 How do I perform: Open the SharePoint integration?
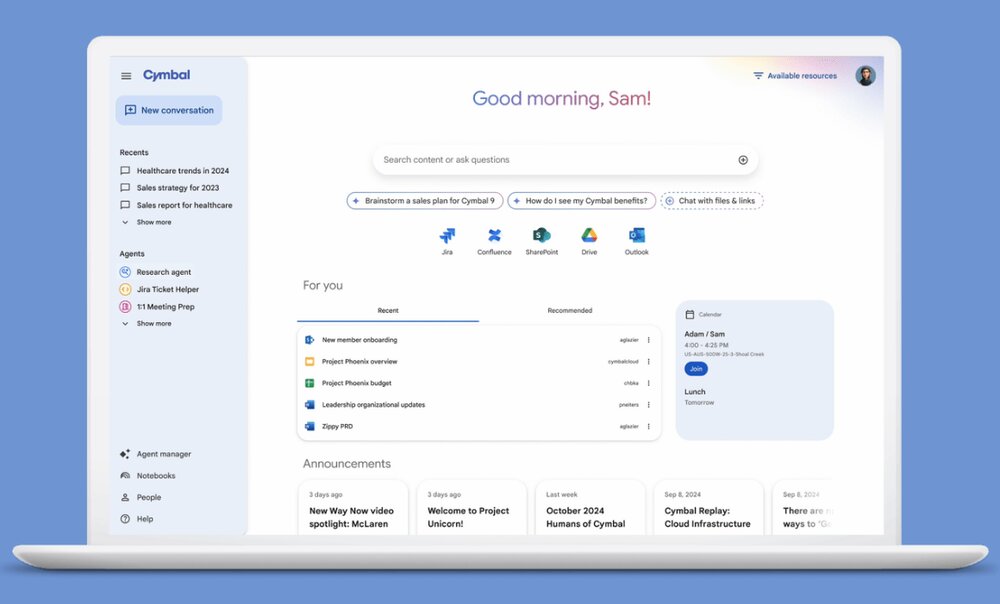click(541, 238)
